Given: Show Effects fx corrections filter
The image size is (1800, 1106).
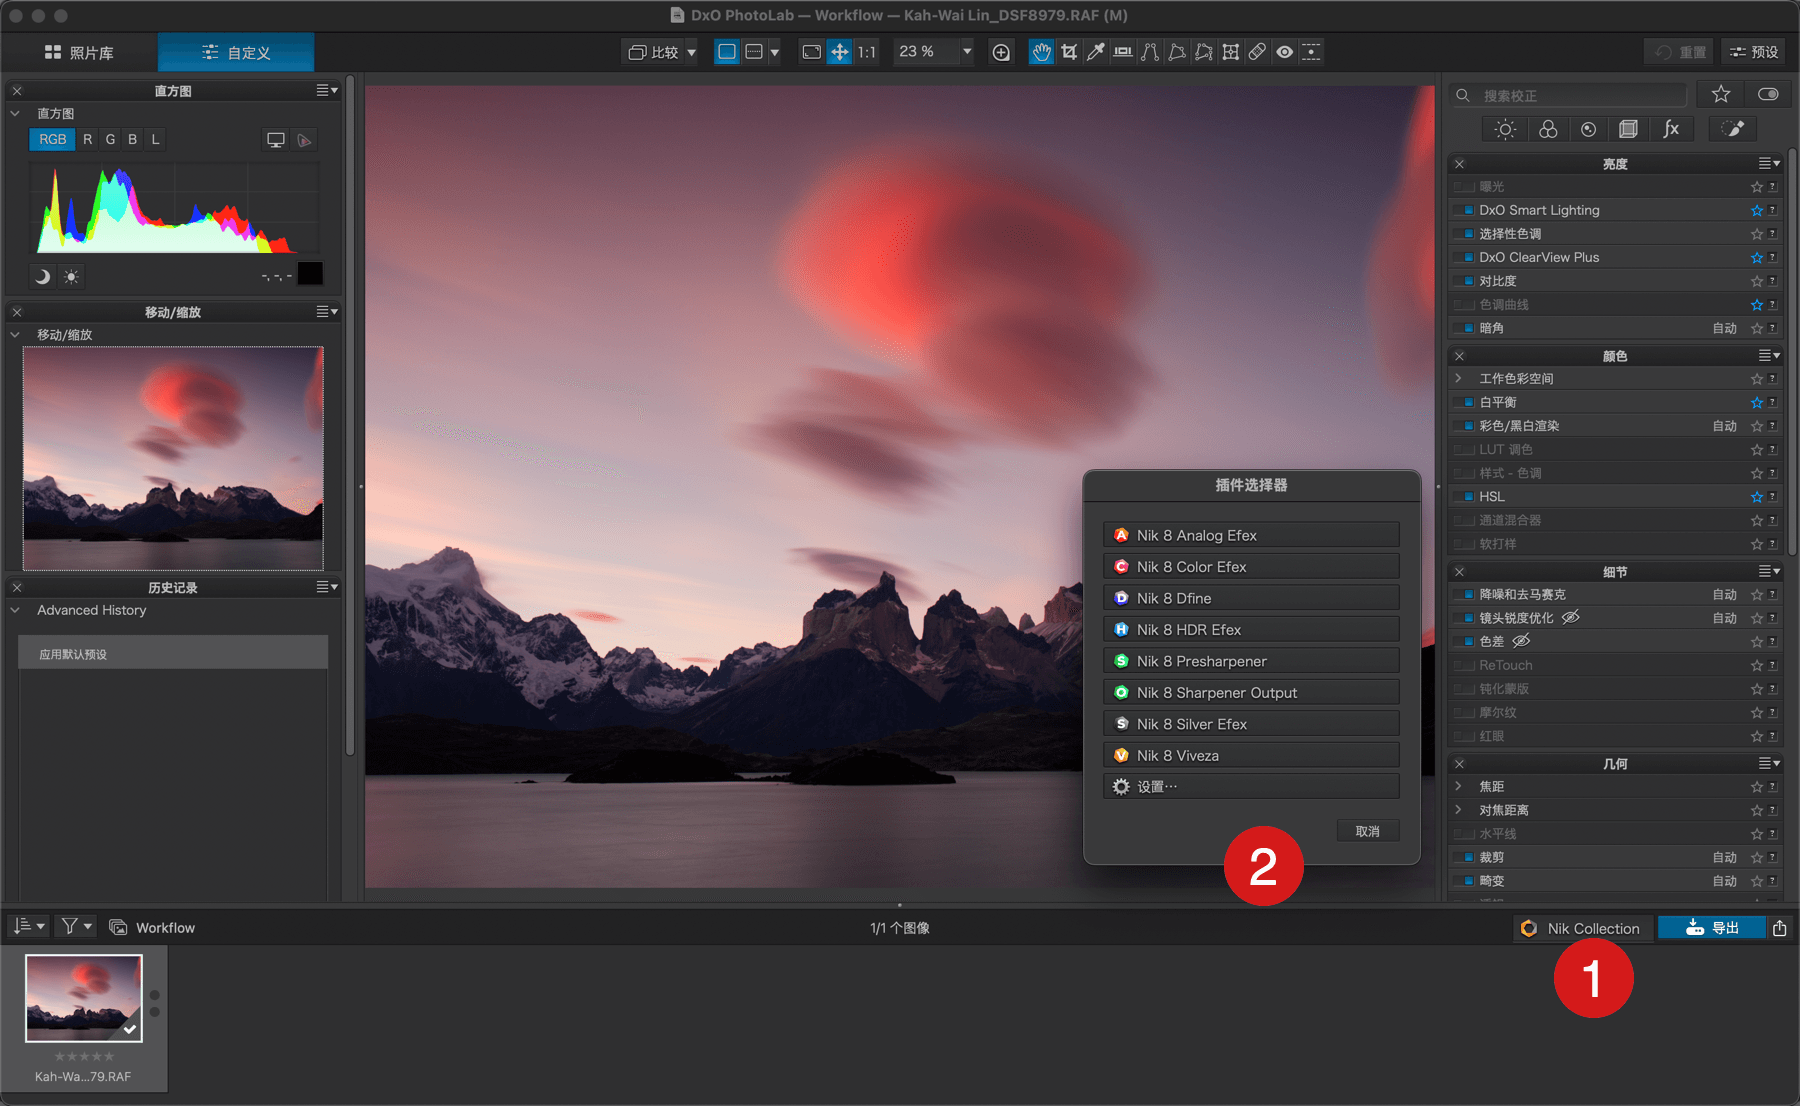Looking at the screenshot, I should (1671, 129).
